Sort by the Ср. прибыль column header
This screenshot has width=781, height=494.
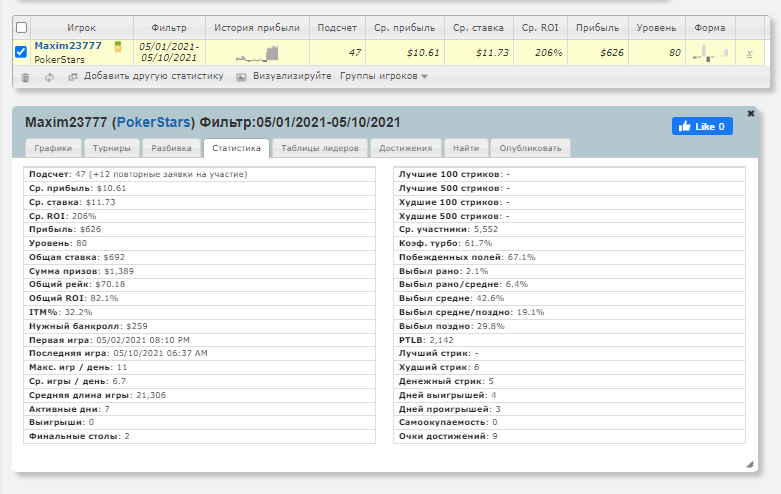[404, 28]
